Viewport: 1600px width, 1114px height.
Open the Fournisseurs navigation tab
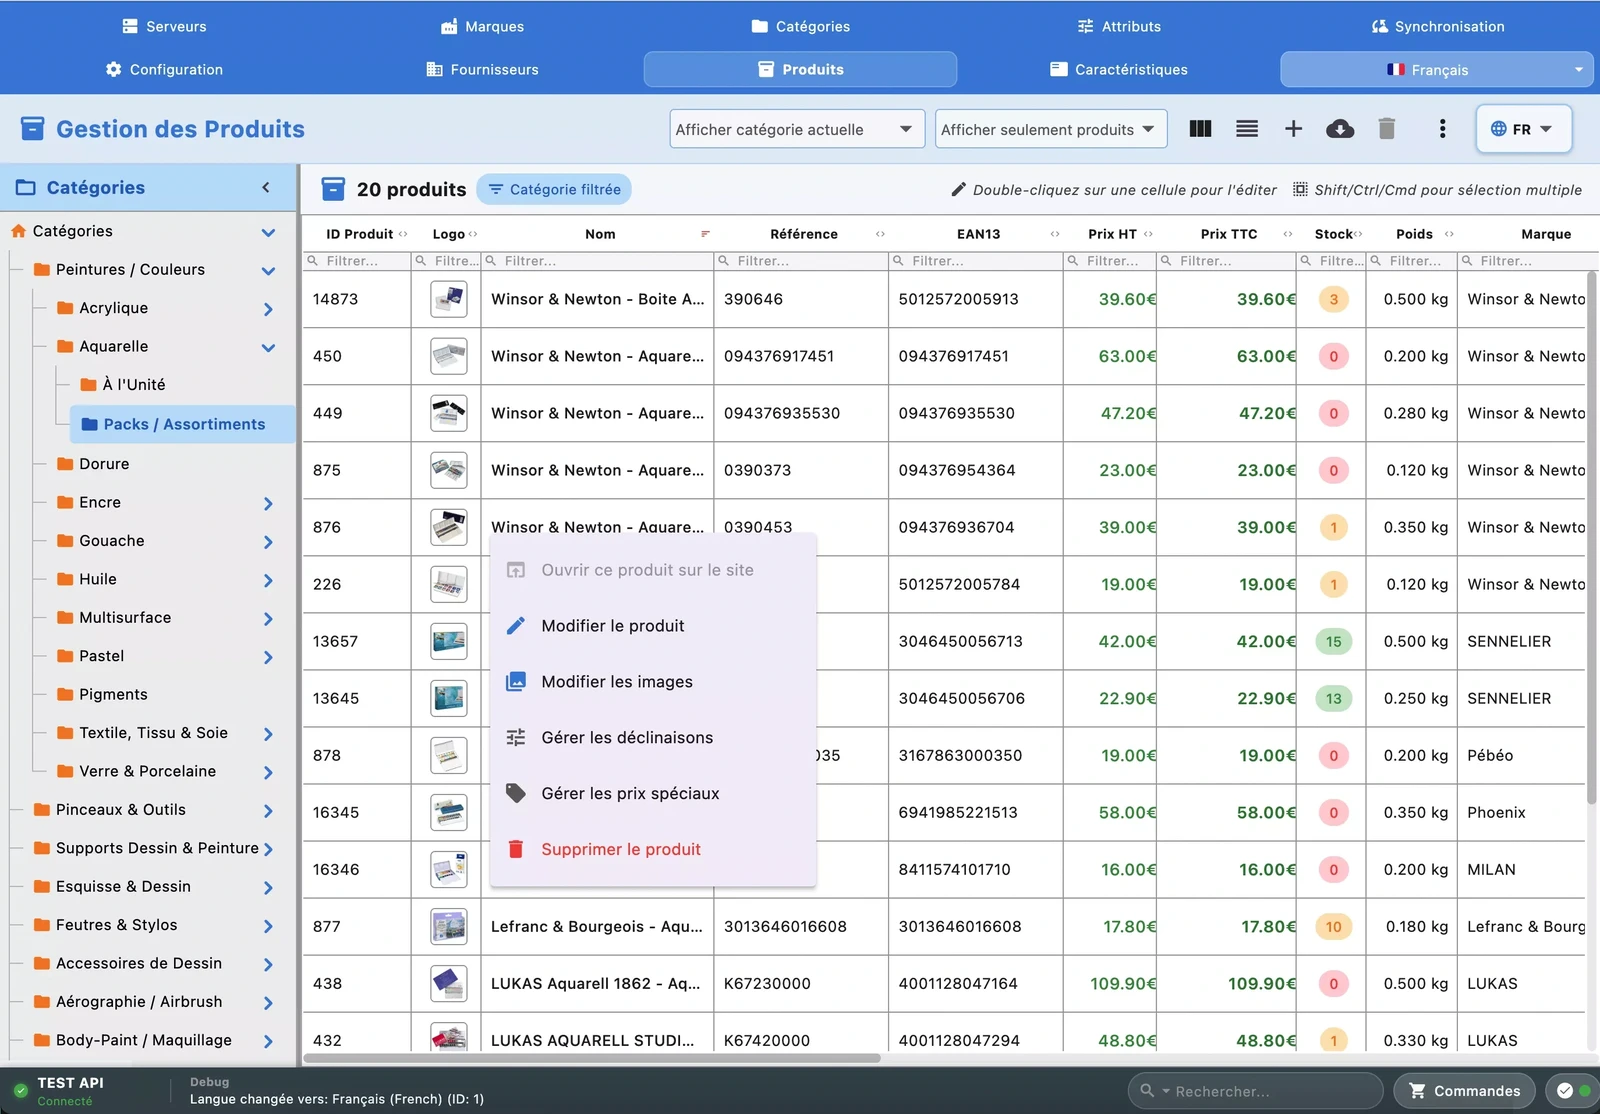[483, 70]
